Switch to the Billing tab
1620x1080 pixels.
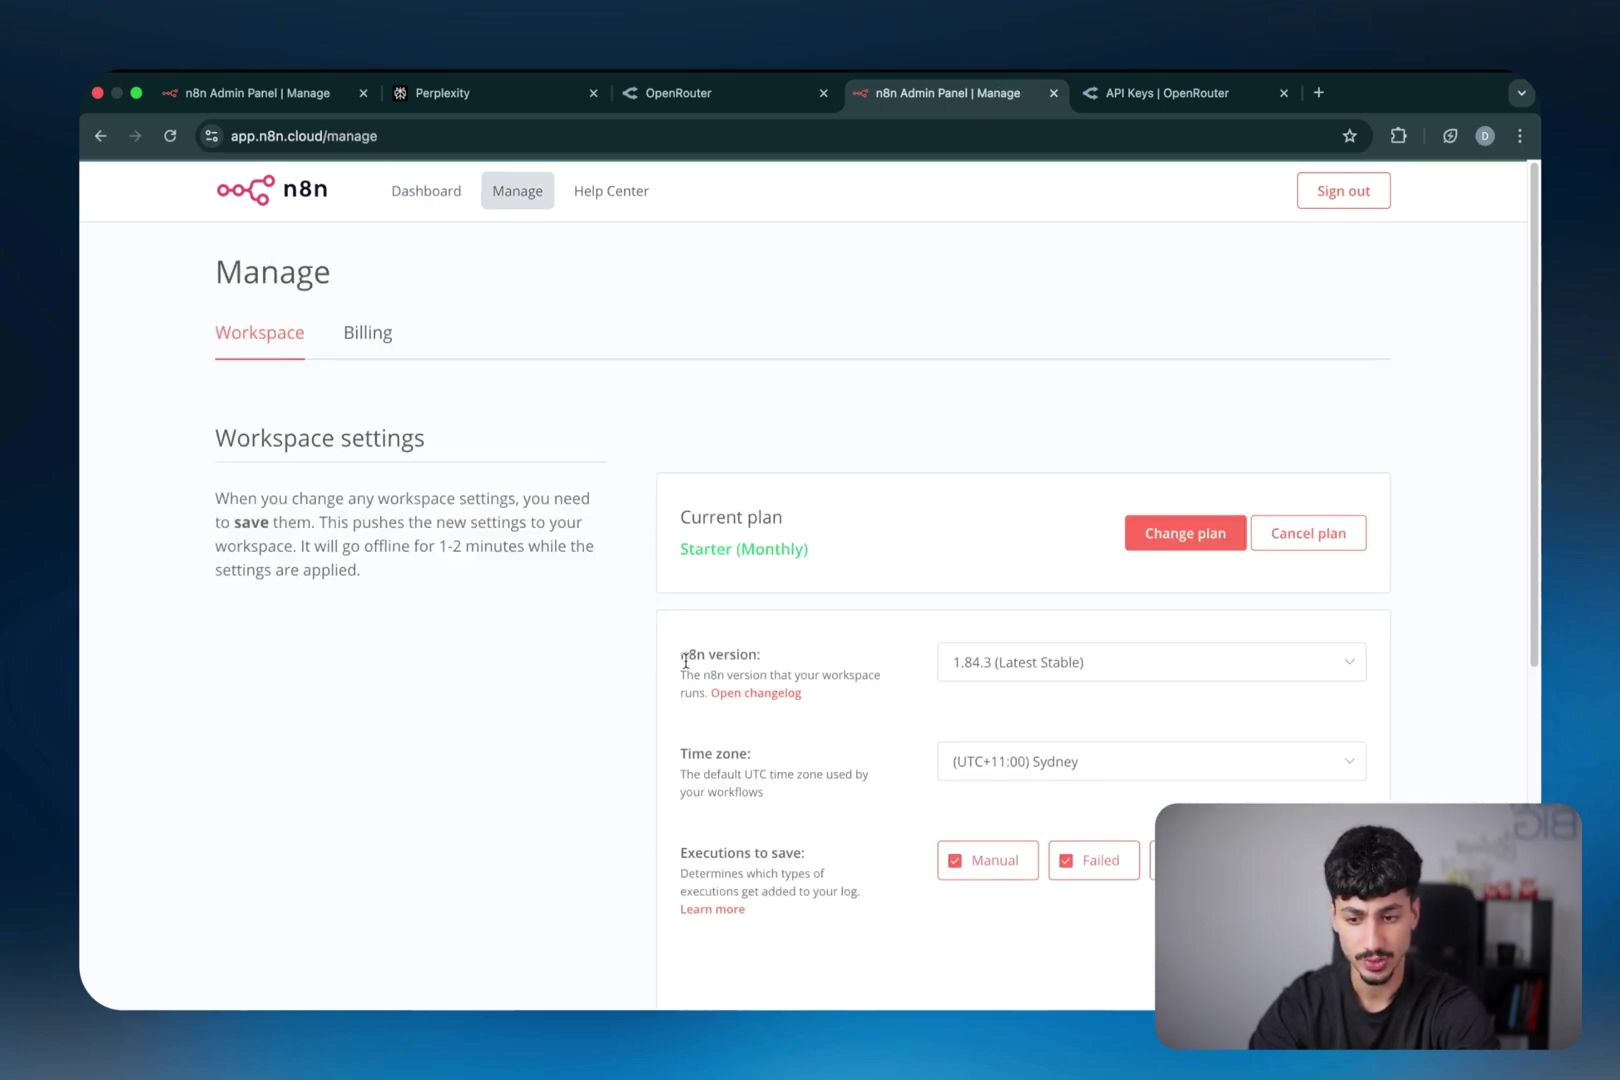[368, 333]
